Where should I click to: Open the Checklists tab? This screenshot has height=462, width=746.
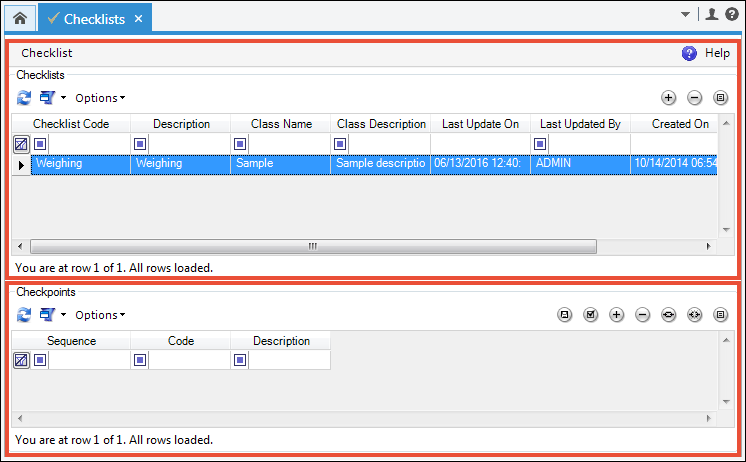click(x=94, y=19)
